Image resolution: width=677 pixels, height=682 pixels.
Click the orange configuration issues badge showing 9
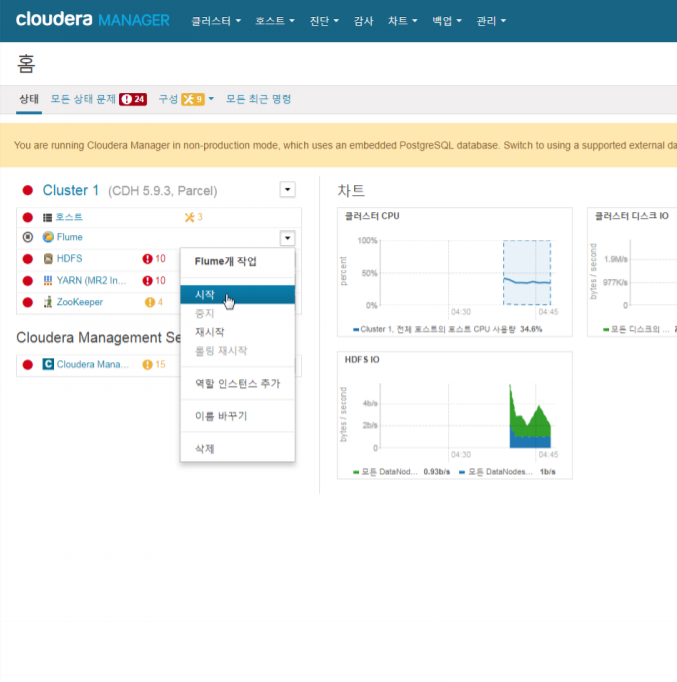[x=193, y=99]
